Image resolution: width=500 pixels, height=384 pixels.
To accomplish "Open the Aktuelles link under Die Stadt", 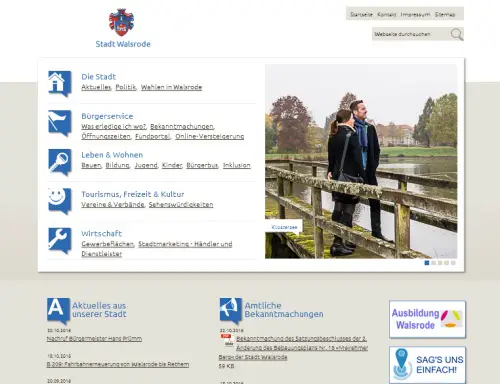I will 96,87.
